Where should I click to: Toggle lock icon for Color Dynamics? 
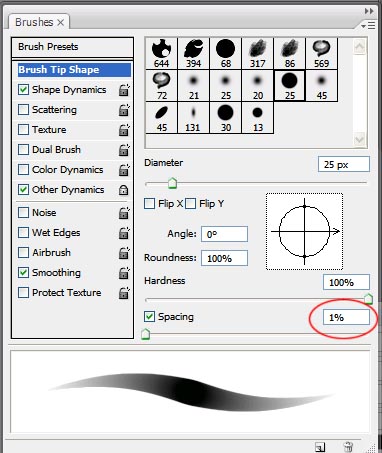tap(124, 170)
